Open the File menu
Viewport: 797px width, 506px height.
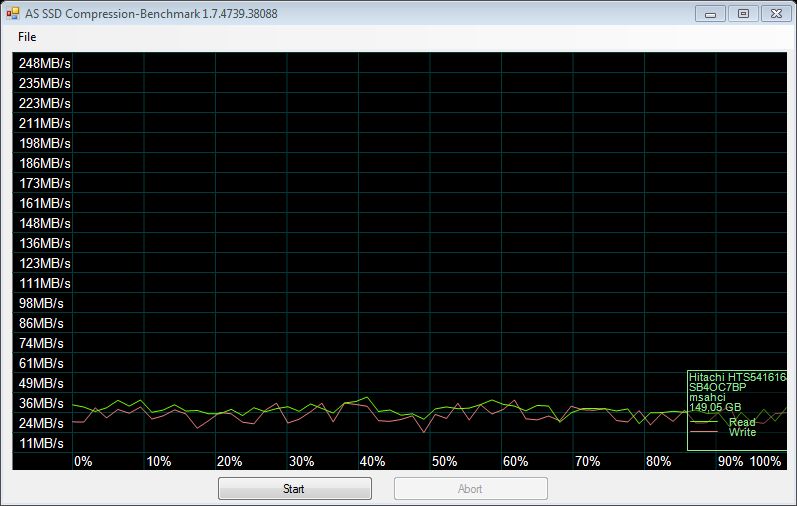coord(26,37)
